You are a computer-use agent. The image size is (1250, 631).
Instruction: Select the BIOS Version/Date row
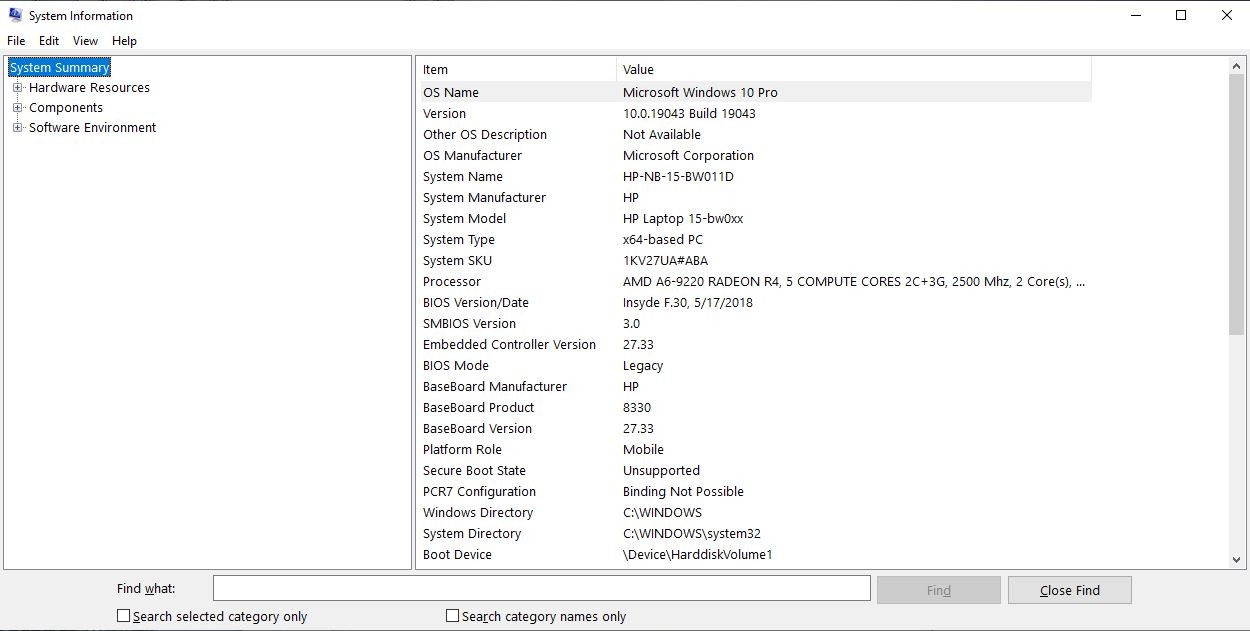754,302
